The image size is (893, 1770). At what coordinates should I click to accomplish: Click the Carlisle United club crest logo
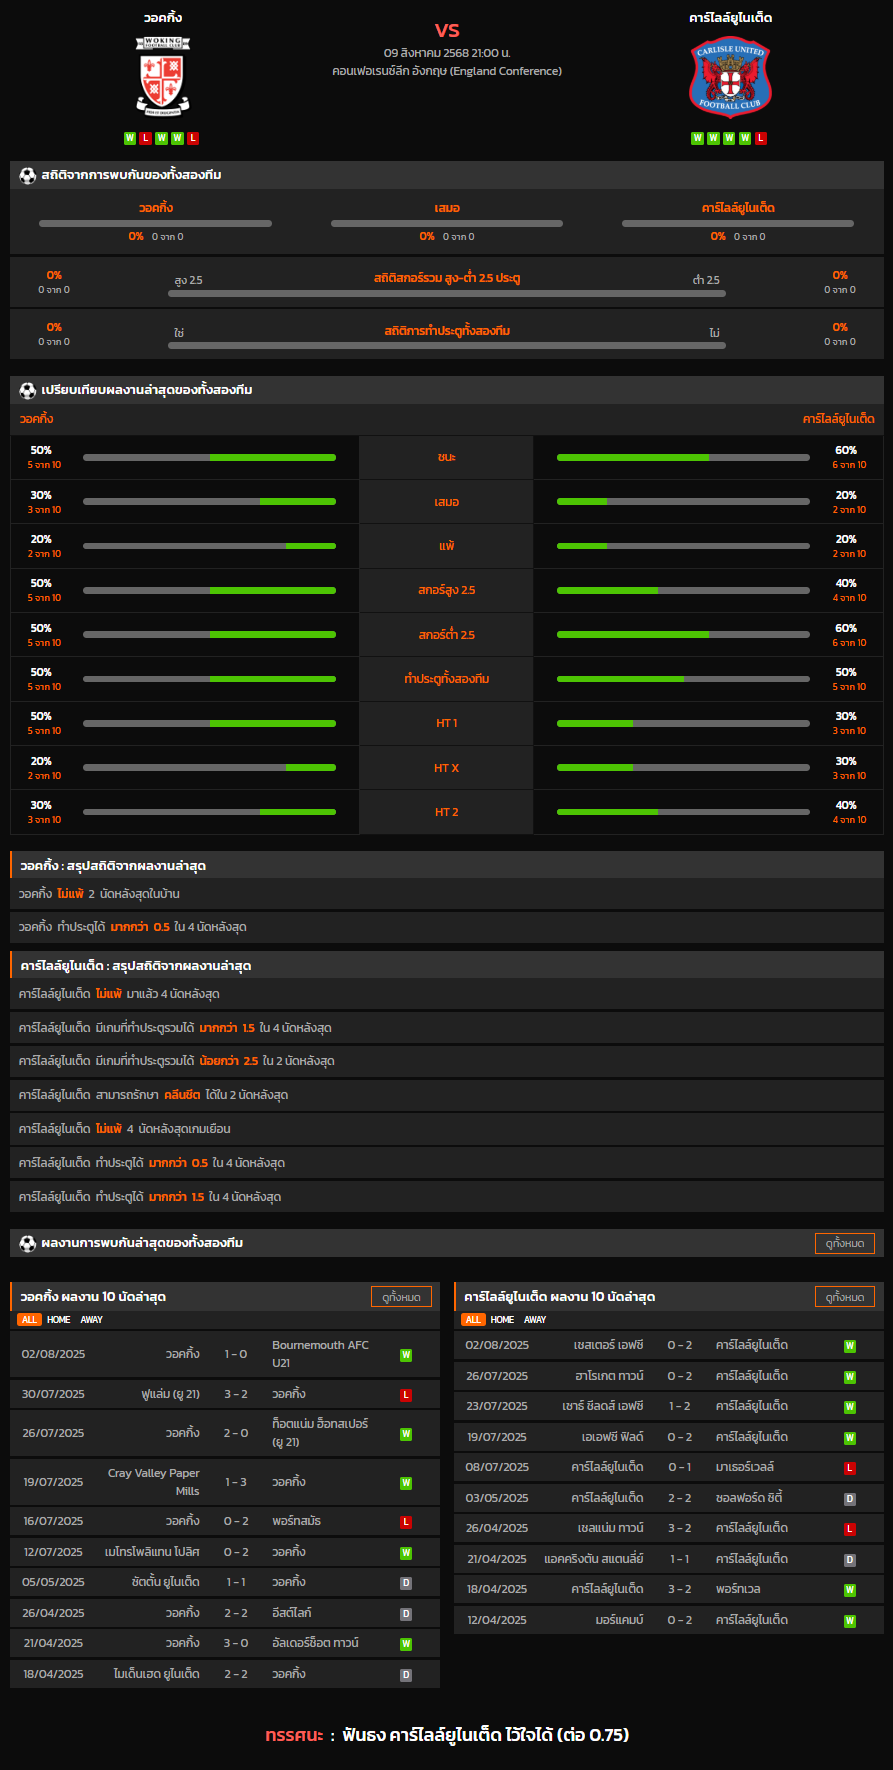click(730, 78)
